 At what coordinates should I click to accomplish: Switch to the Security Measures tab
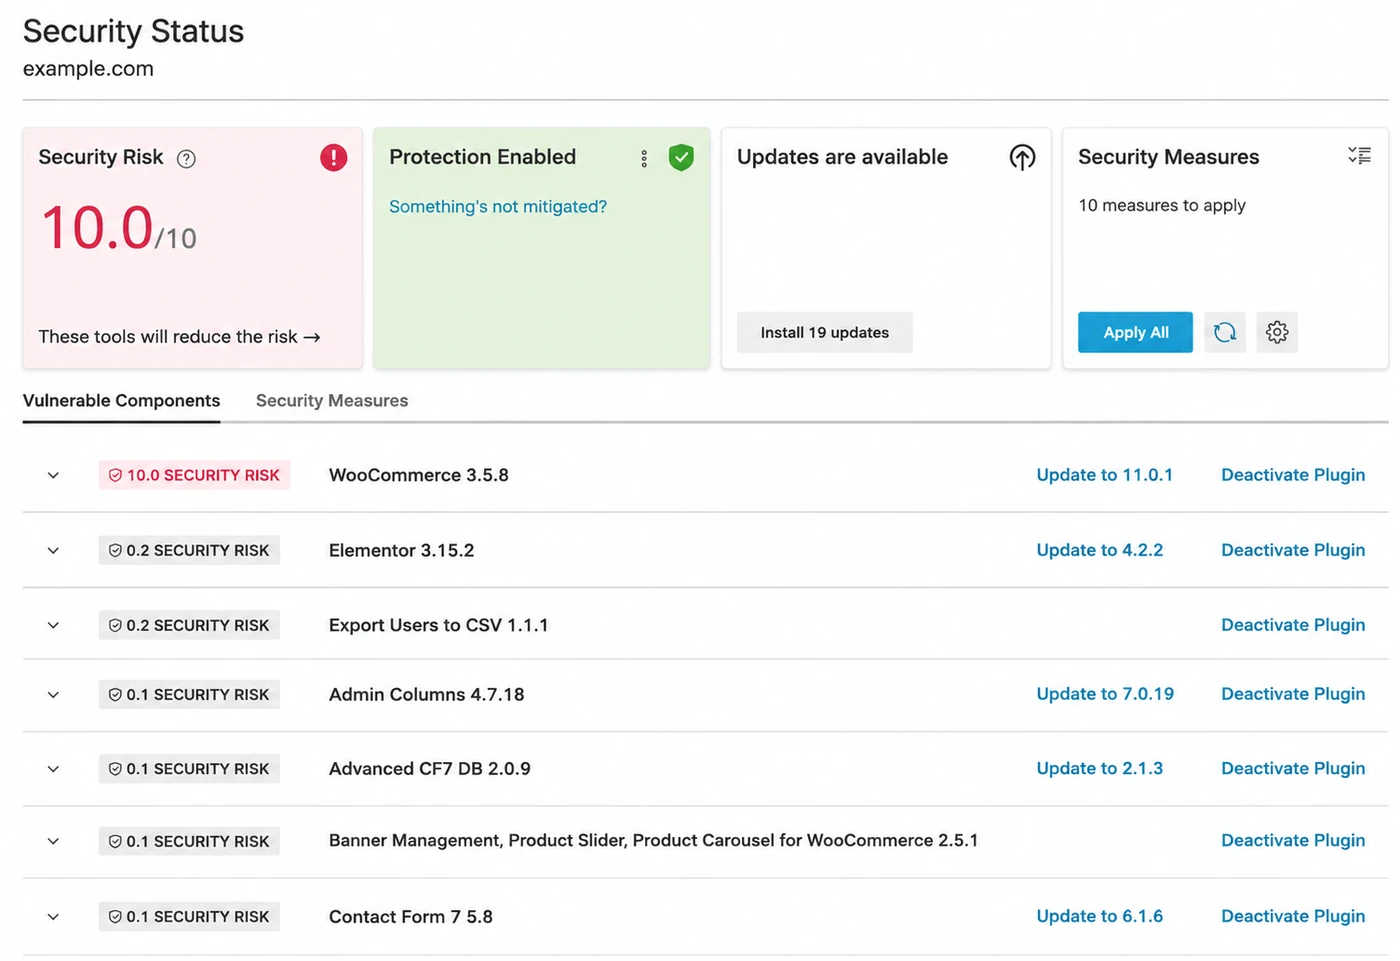click(332, 400)
